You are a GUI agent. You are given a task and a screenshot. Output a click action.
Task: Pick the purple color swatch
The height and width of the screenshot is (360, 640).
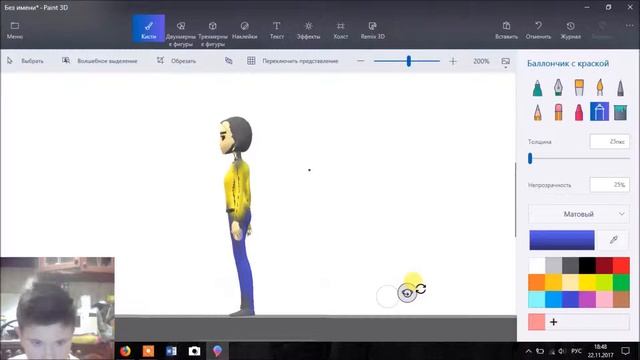coord(587,300)
